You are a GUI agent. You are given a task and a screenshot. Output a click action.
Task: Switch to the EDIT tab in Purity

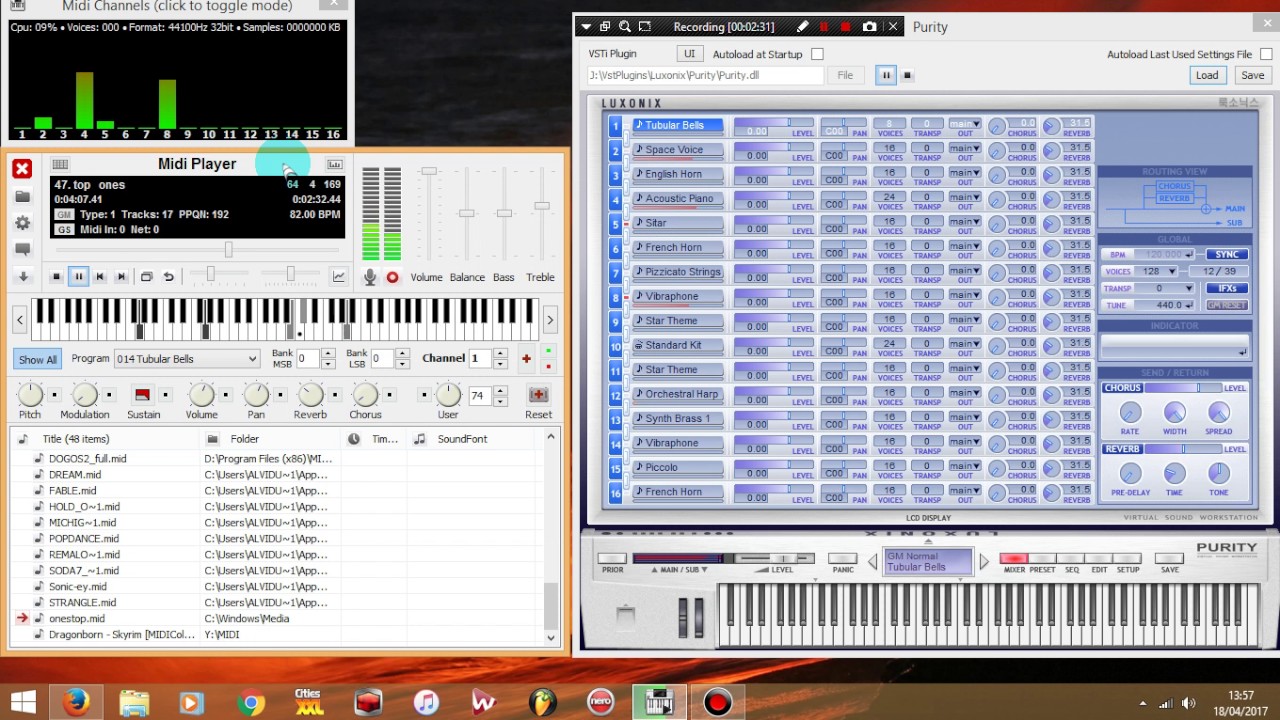coord(1099,559)
